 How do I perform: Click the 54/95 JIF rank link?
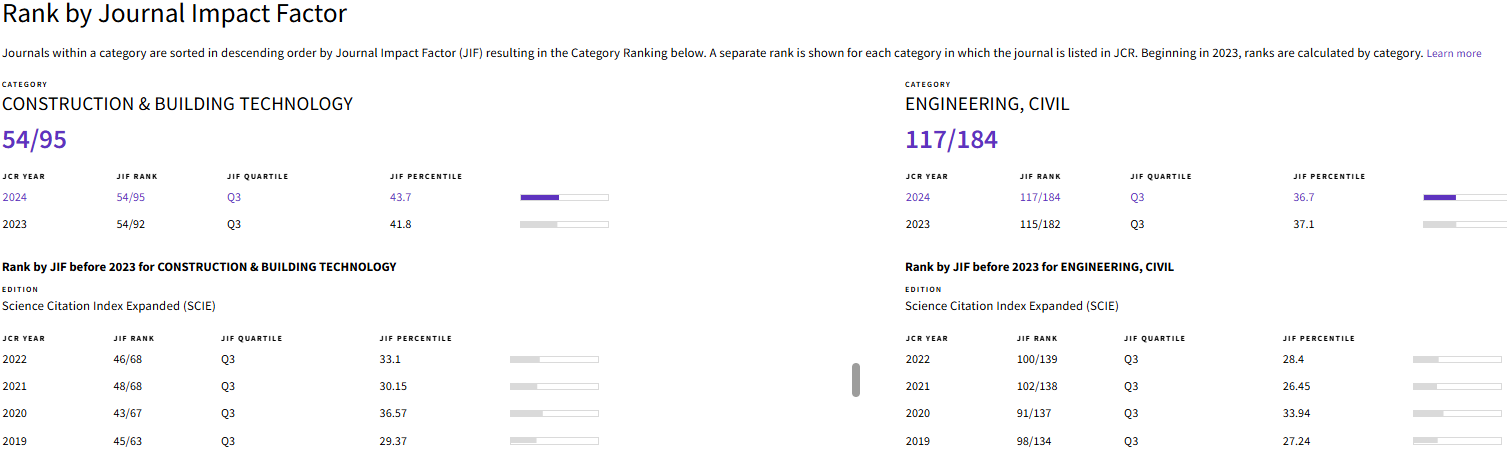pos(131,197)
